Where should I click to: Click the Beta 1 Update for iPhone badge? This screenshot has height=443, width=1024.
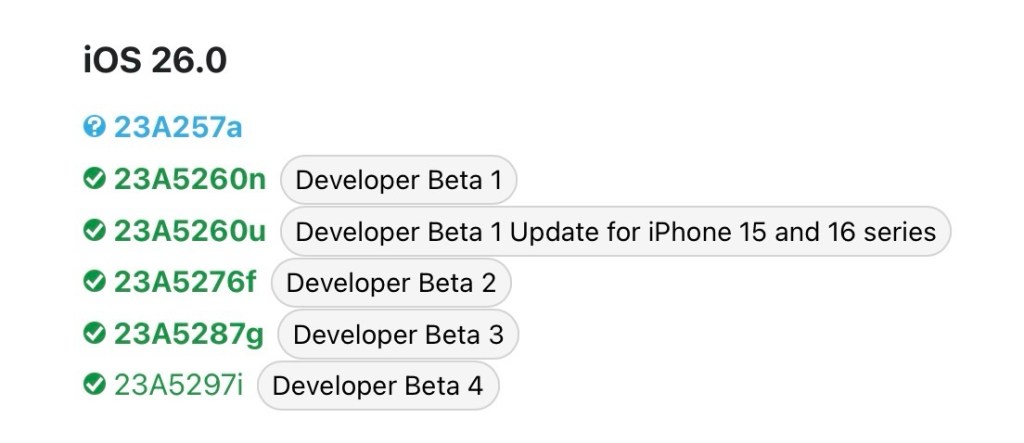[615, 233]
